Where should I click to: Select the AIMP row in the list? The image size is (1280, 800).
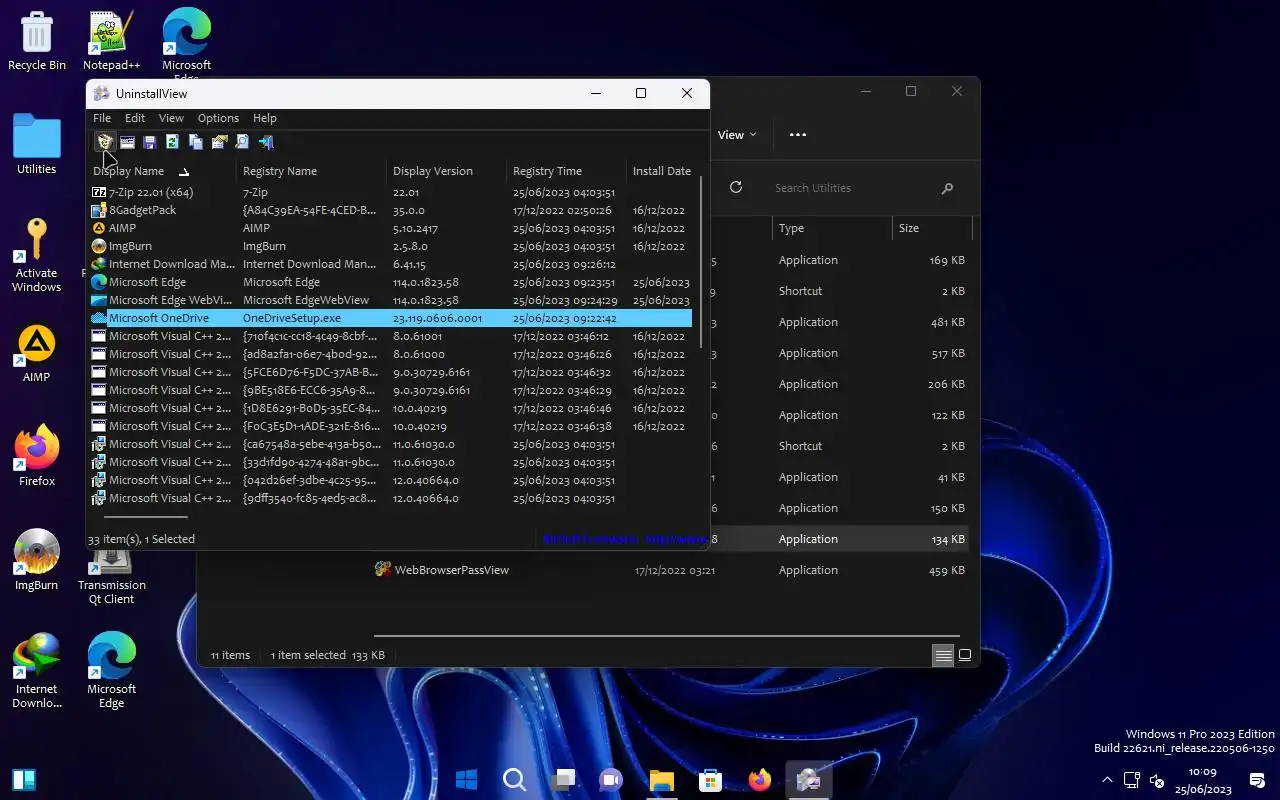[390, 228]
